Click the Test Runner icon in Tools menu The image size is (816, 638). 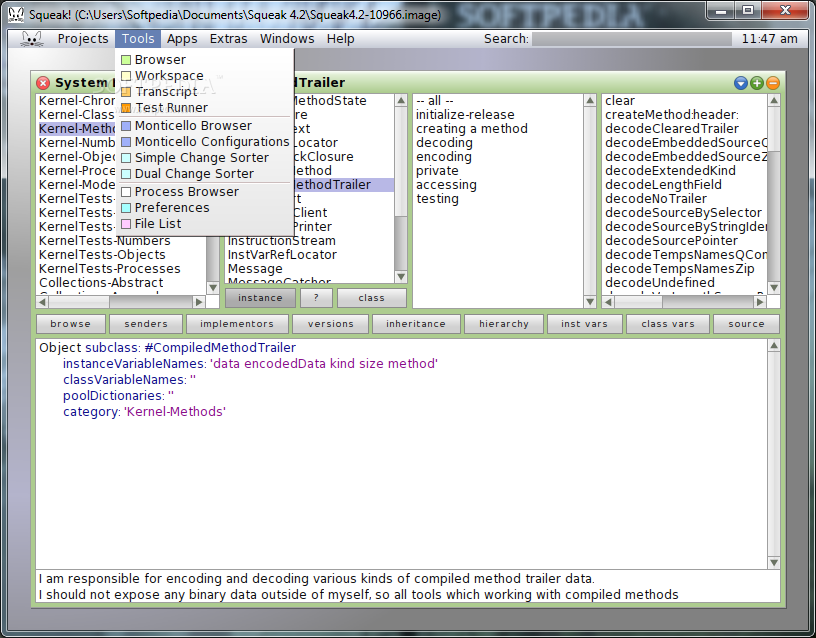[x=126, y=108]
